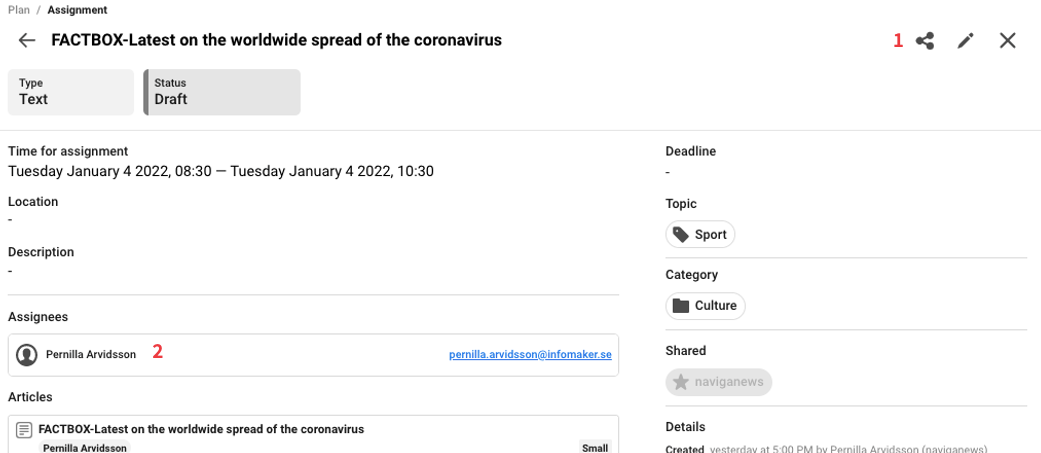The height and width of the screenshot is (453, 1041).
Task: Click the pencil edit icon
Action: 965,41
